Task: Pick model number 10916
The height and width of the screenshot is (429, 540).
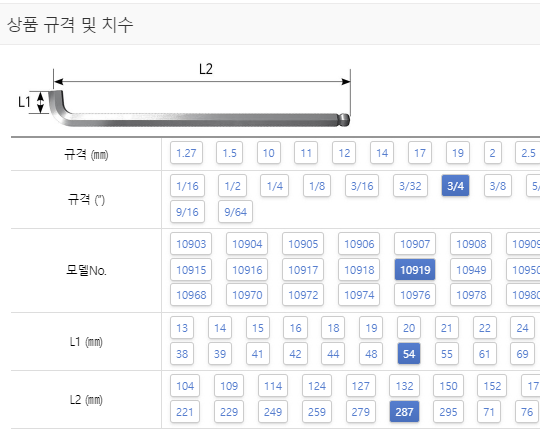Action: 247,270
